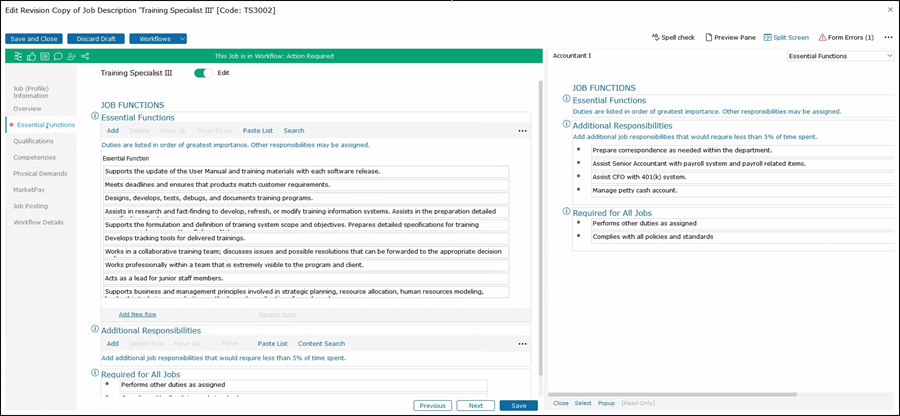The height and width of the screenshot is (416, 900).
Task: Click the share icon in green toolbar
Action: coord(85,56)
